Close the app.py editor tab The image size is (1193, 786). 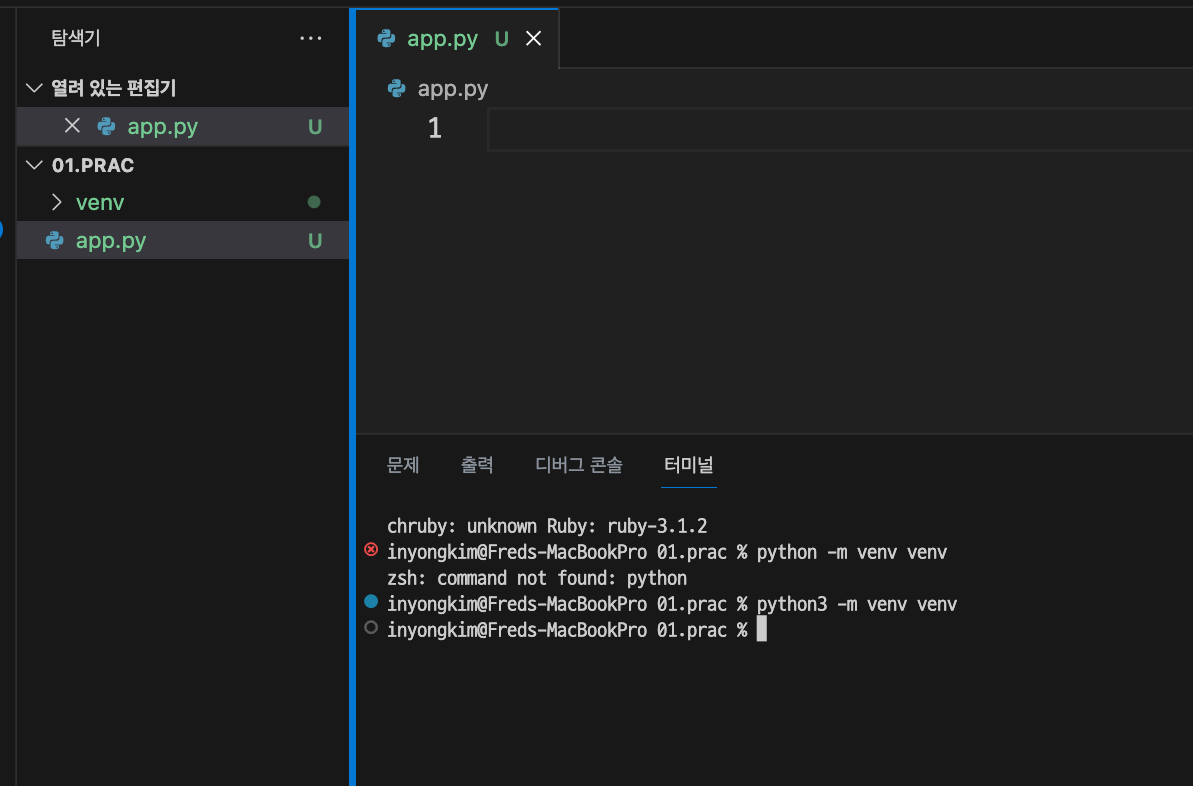[533, 38]
